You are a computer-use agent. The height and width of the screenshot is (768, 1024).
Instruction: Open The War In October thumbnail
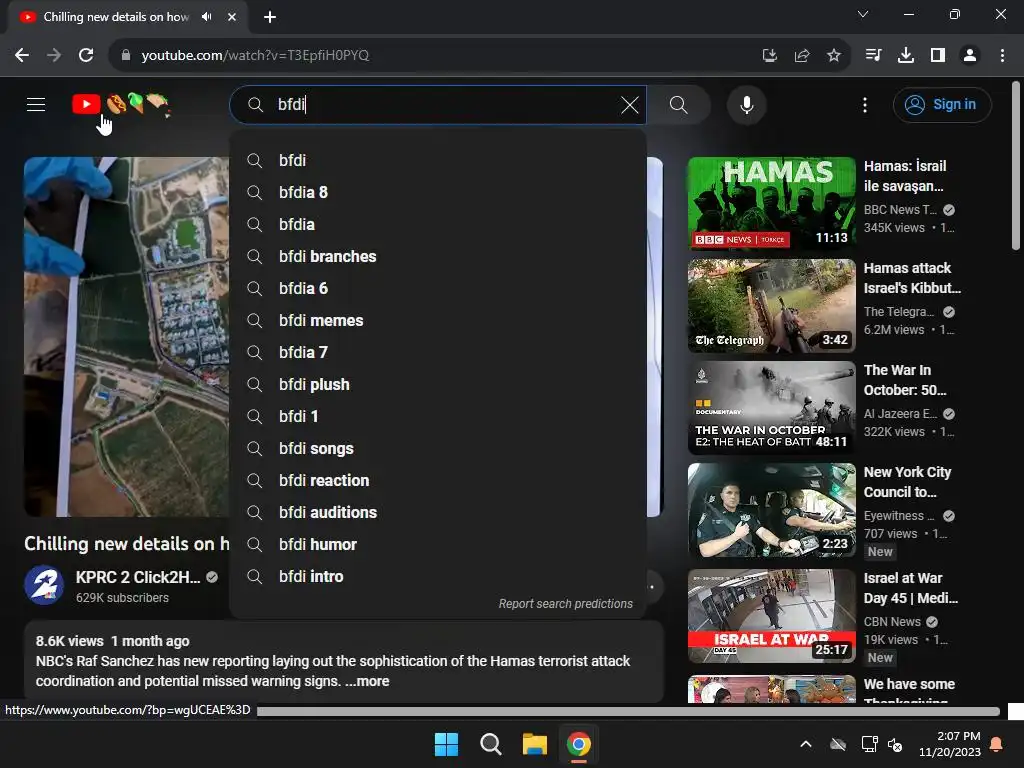click(771, 408)
